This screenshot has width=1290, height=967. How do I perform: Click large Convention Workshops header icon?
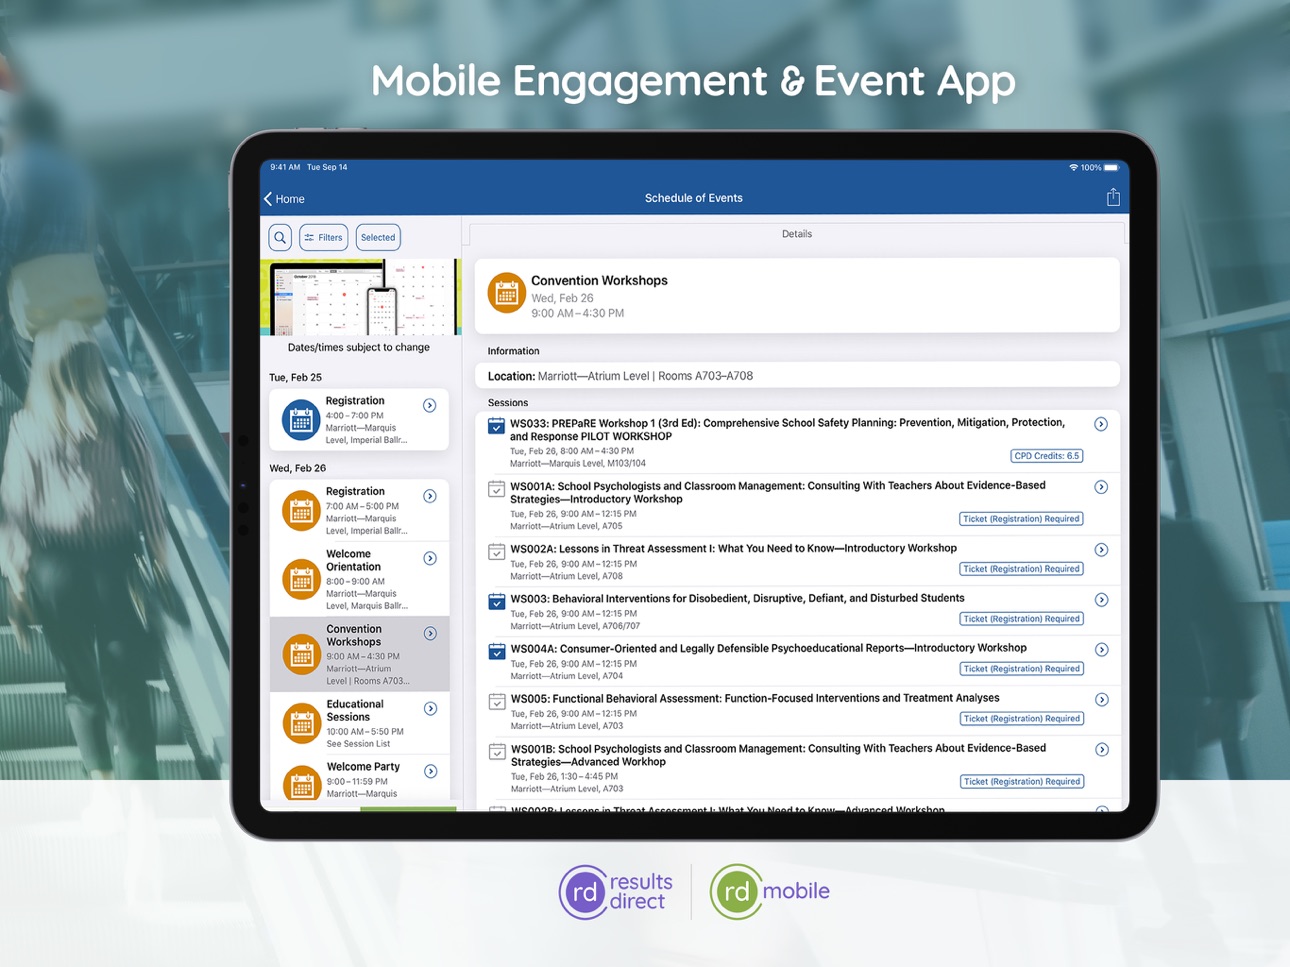coord(507,294)
